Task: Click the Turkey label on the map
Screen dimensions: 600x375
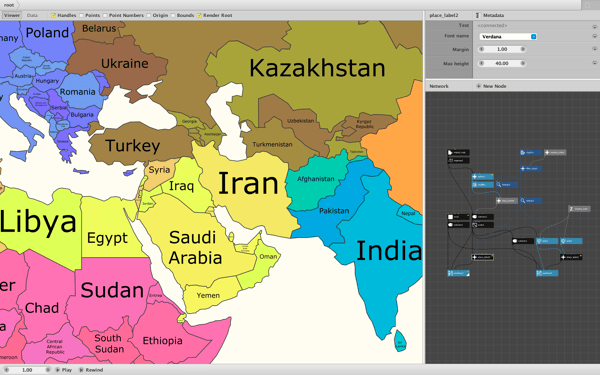Action: 132,146
